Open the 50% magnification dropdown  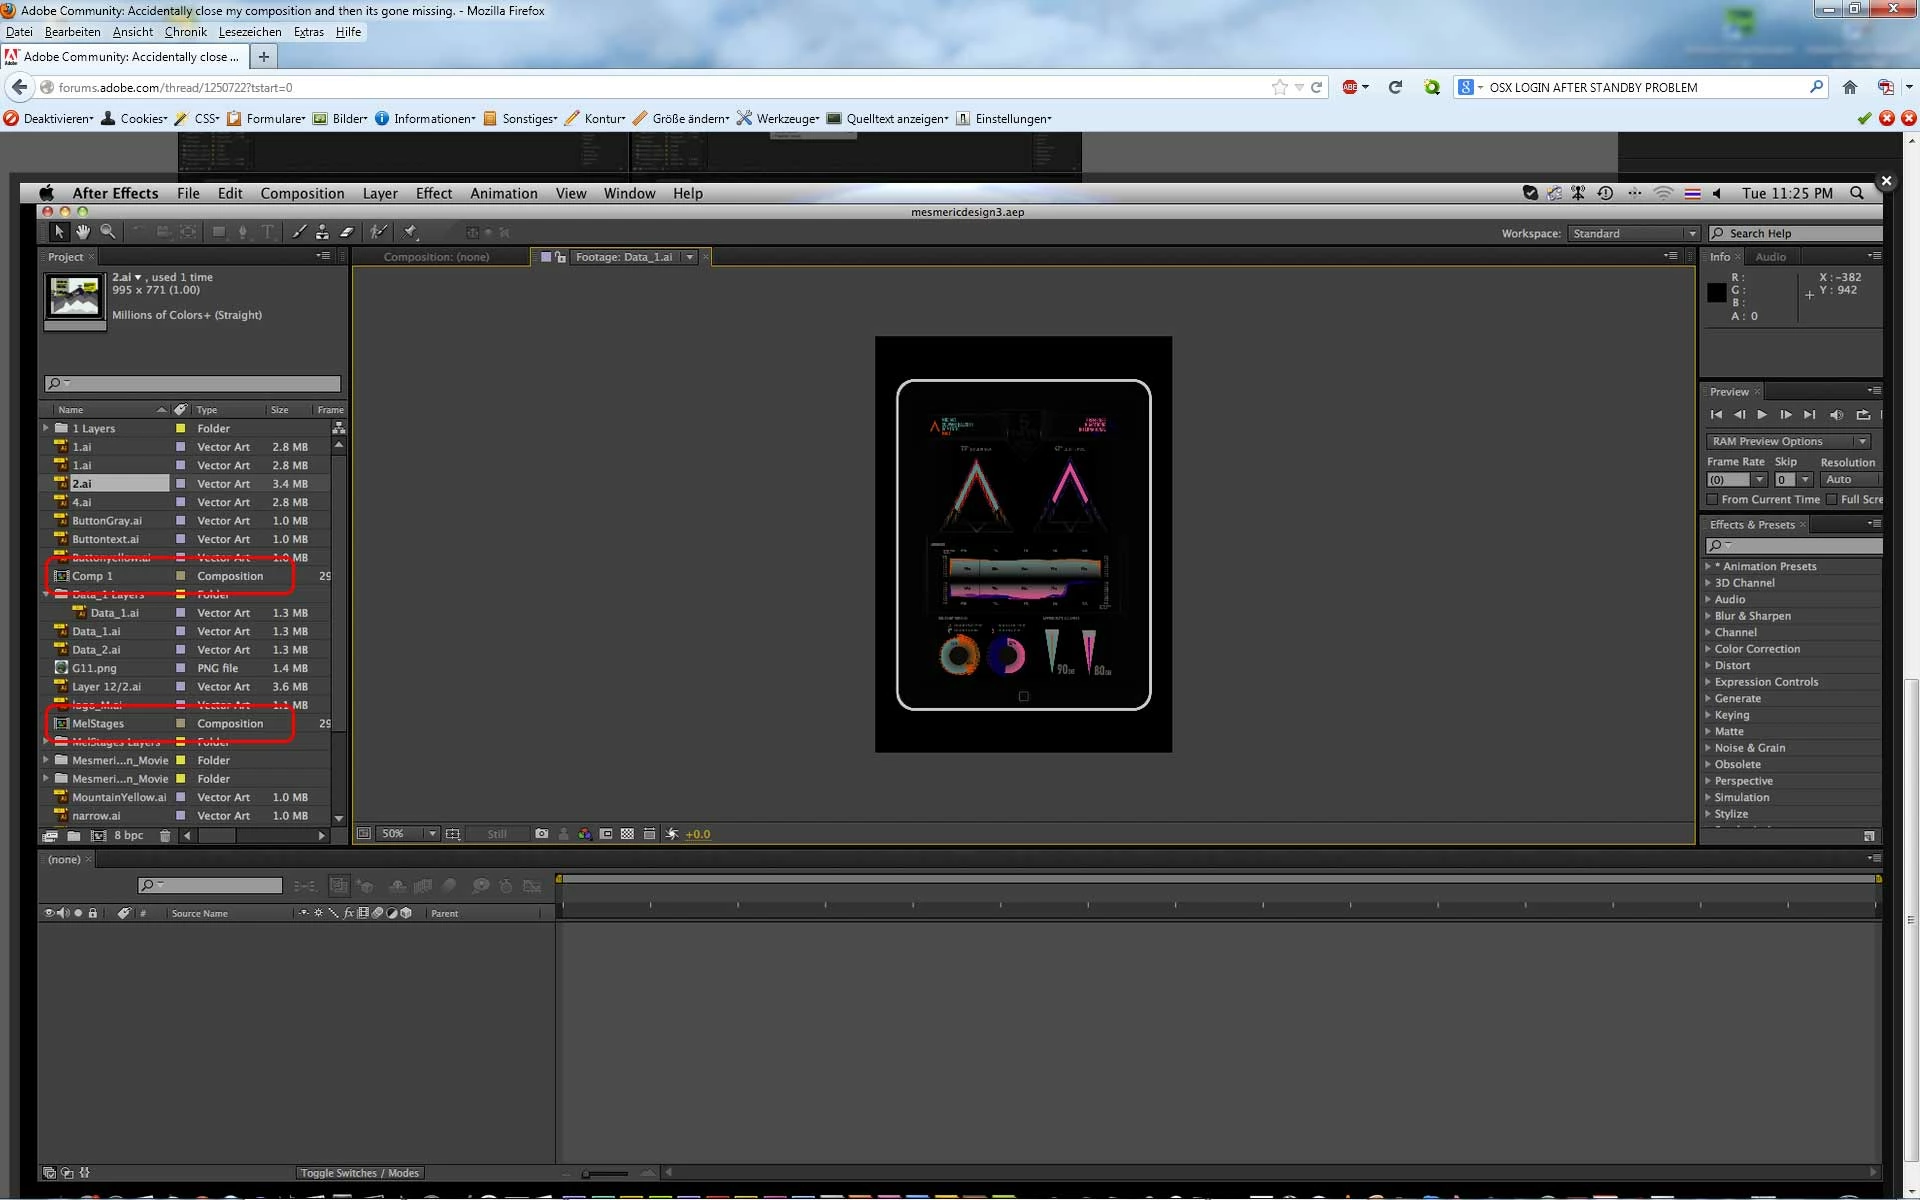point(432,833)
